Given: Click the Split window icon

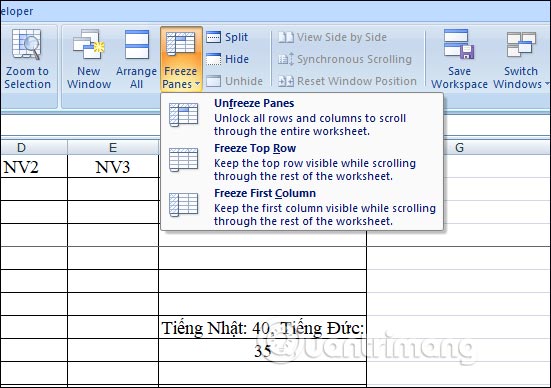Looking at the screenshot, I should pos(214,37).
